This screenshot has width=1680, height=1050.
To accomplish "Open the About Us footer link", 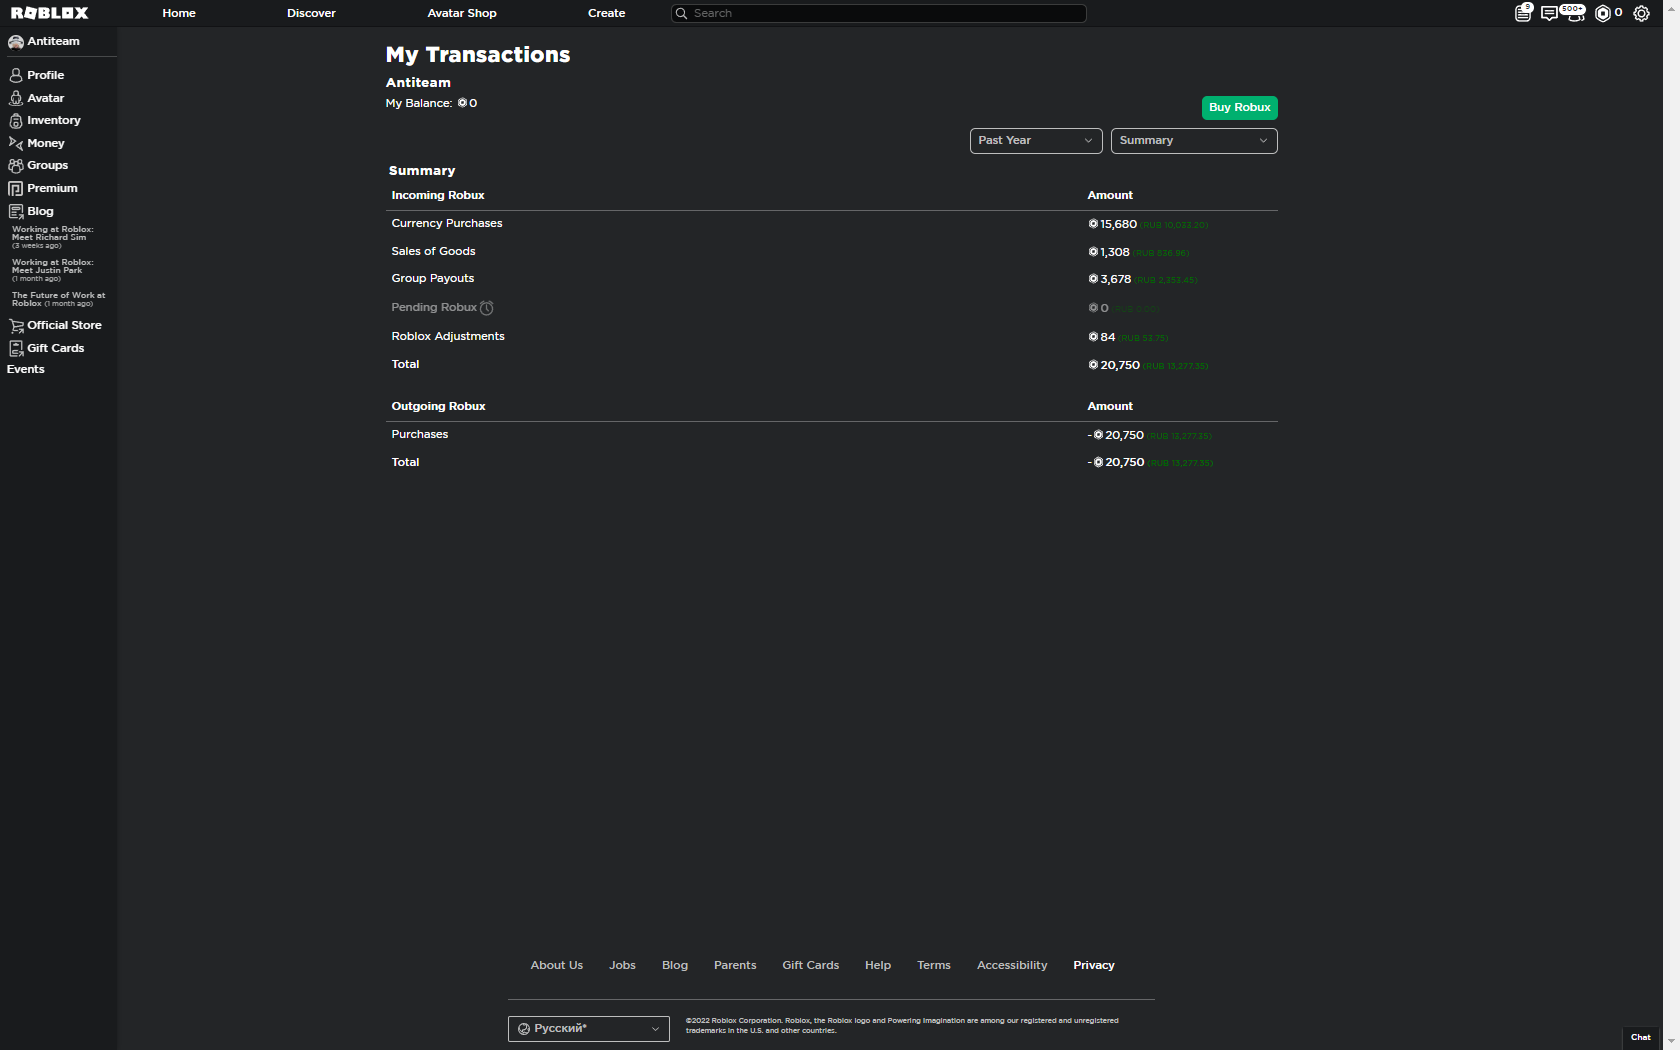I will 557,965.
